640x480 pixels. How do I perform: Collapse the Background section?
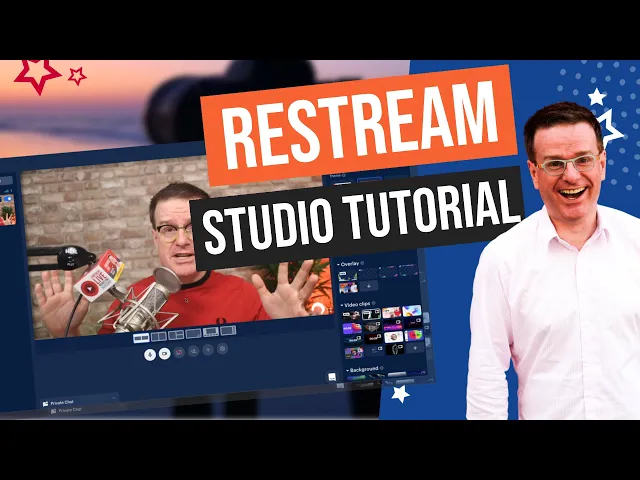coord(348,371)
